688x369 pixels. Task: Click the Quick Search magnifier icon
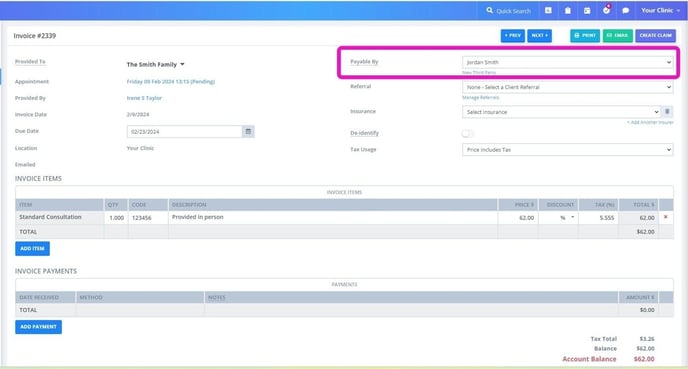tap(489, 10)
